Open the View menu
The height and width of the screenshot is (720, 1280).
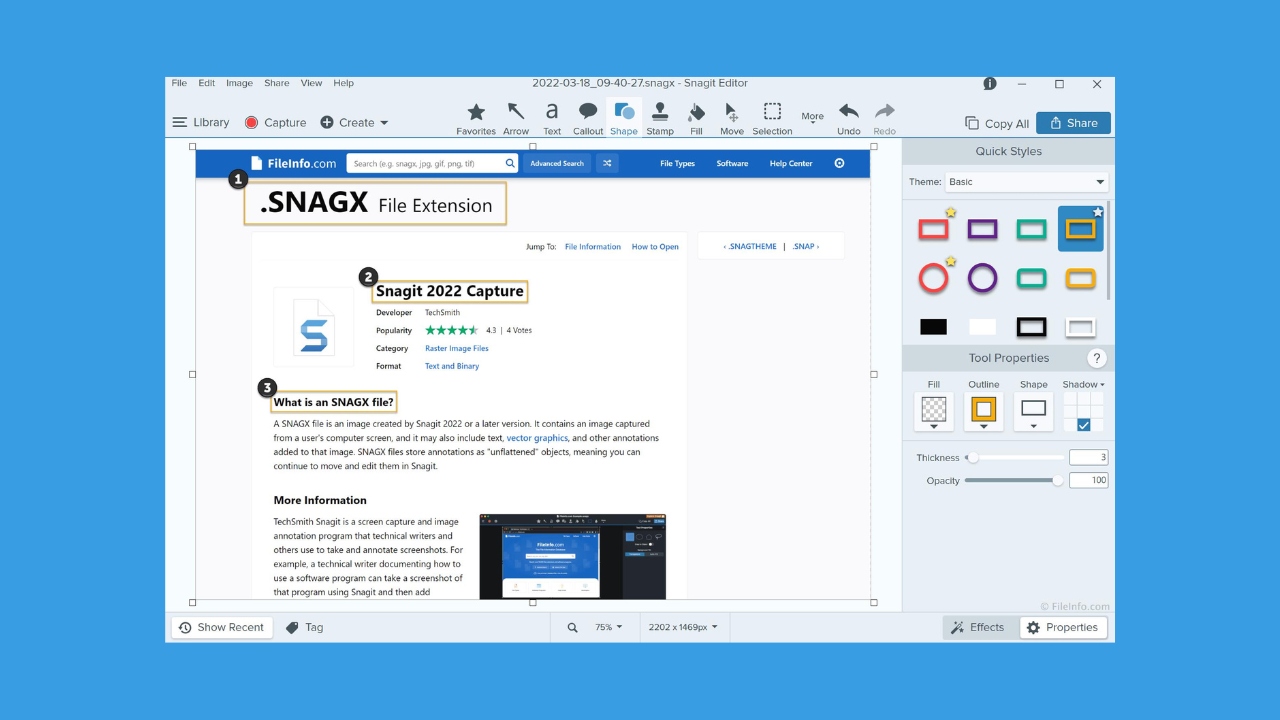(311, 83)
